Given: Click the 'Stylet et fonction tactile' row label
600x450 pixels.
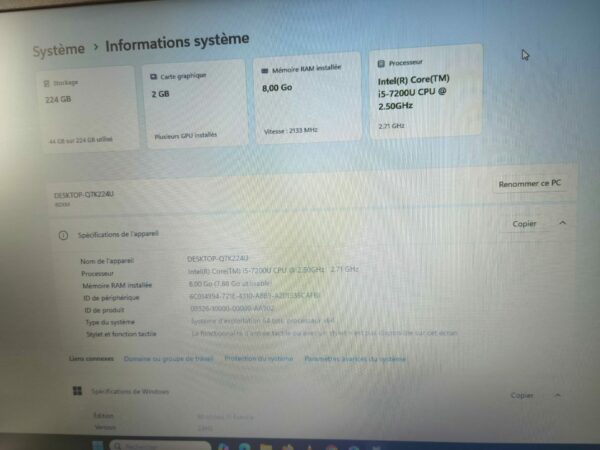Looking at the screenshot, I should (121, 334).
